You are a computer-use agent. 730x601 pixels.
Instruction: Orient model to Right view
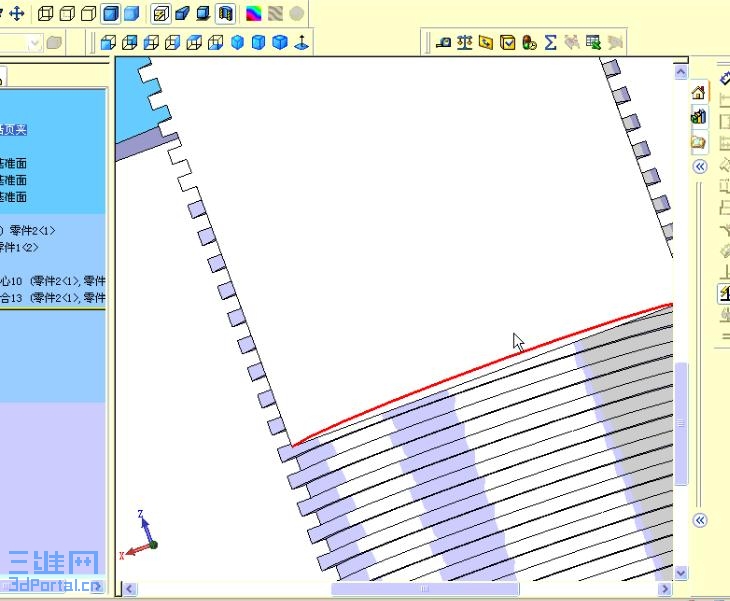173,43
